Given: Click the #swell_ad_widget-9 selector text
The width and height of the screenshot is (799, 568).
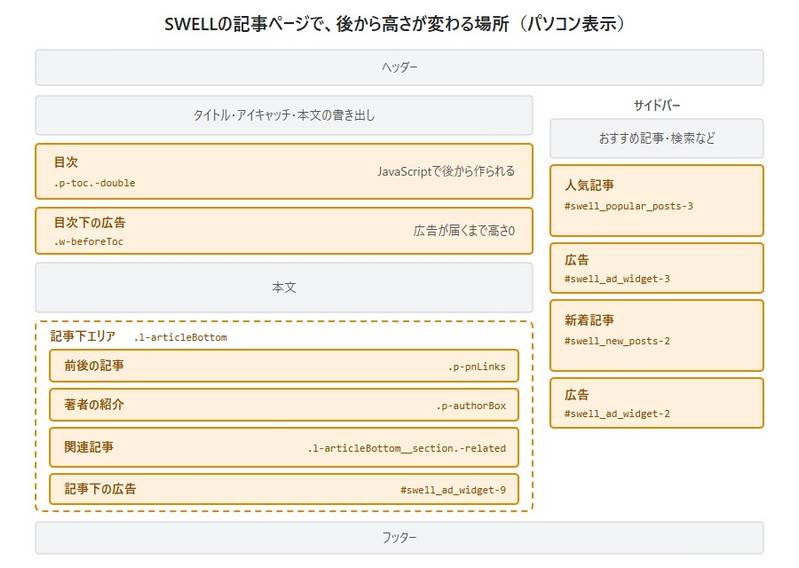Looking at the screenshot, I should click(453, 490).
